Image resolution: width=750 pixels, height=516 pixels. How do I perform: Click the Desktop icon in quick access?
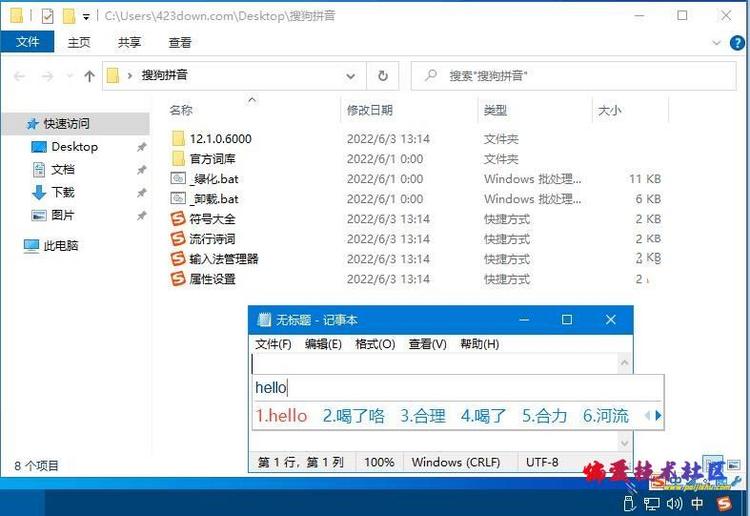(39, 147)
